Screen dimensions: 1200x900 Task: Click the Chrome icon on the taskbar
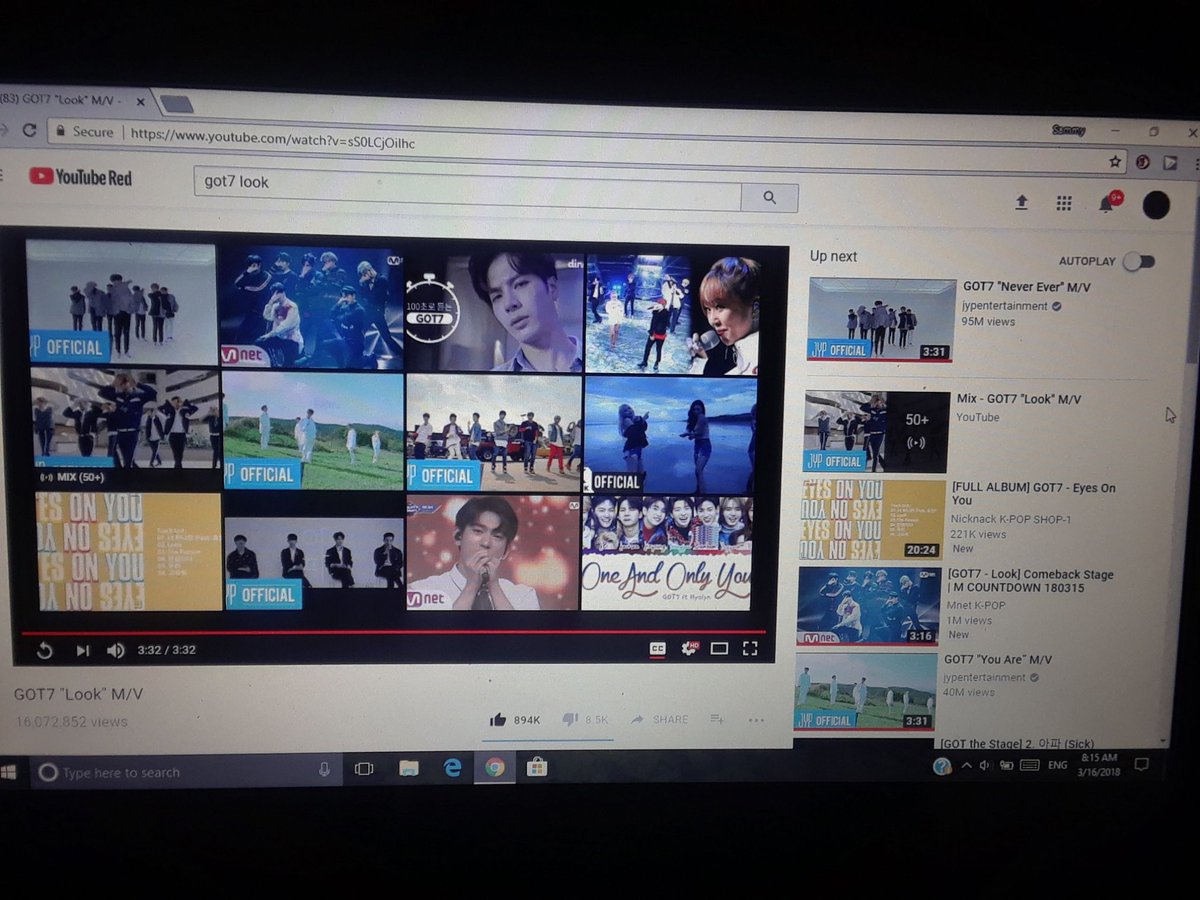(494, 767)
